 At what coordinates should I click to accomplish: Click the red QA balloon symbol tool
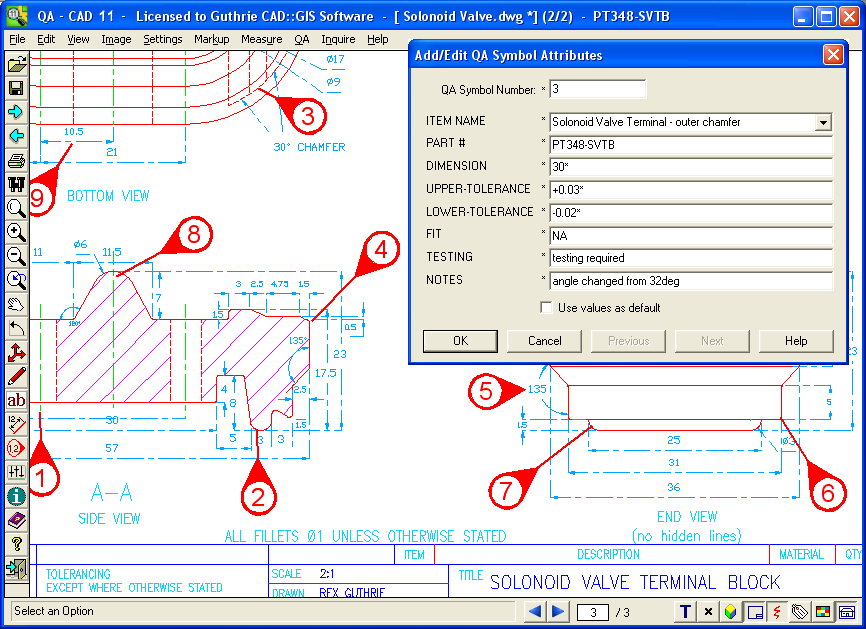[x=17, y=448]
